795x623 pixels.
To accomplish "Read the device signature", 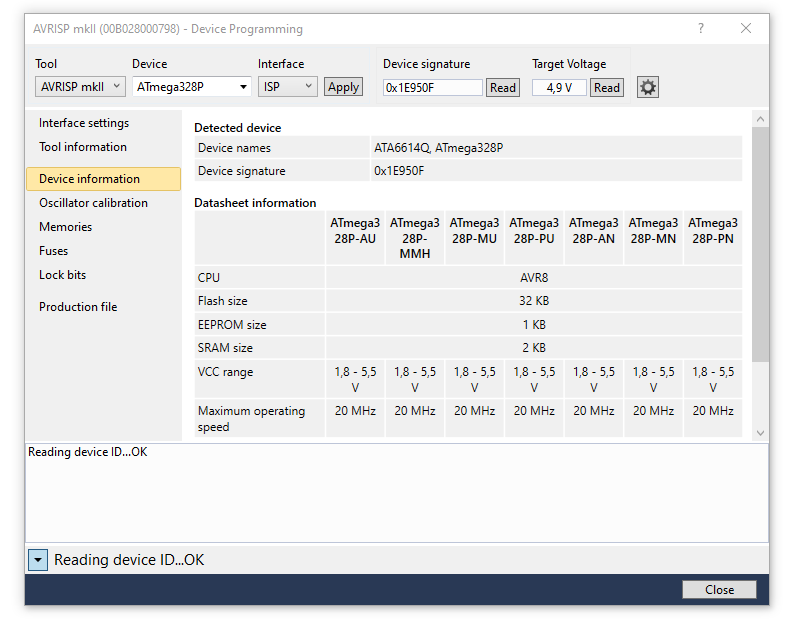I will click(x=502, y=88).
